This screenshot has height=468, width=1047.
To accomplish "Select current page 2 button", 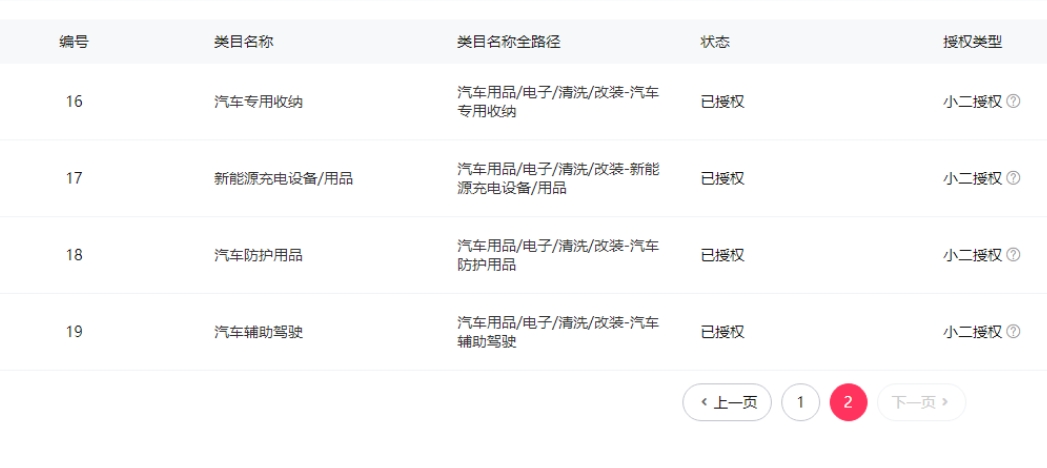I will click(x=848, y=402).
